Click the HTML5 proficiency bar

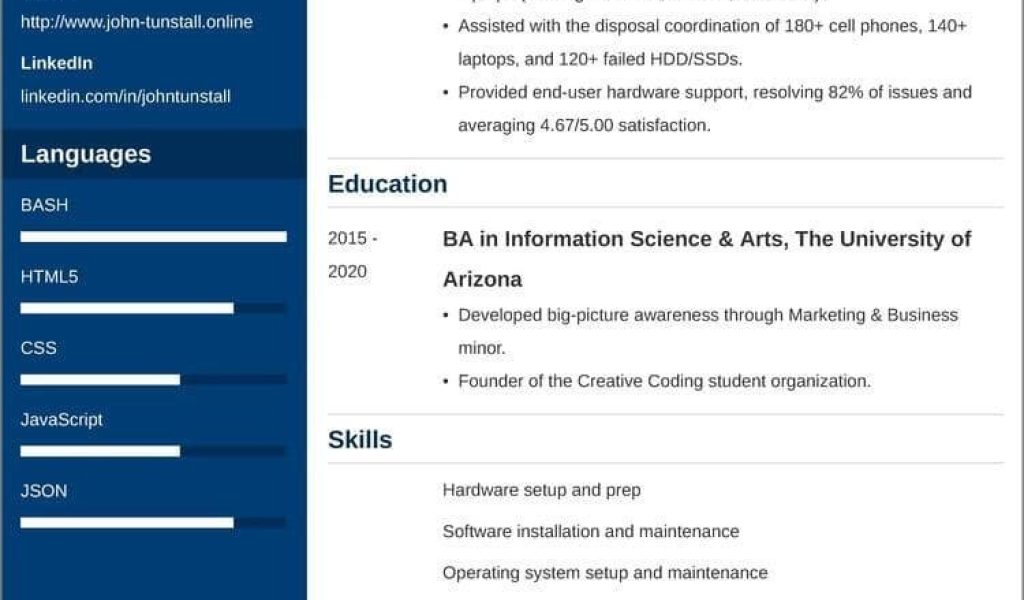click(153, 309)
